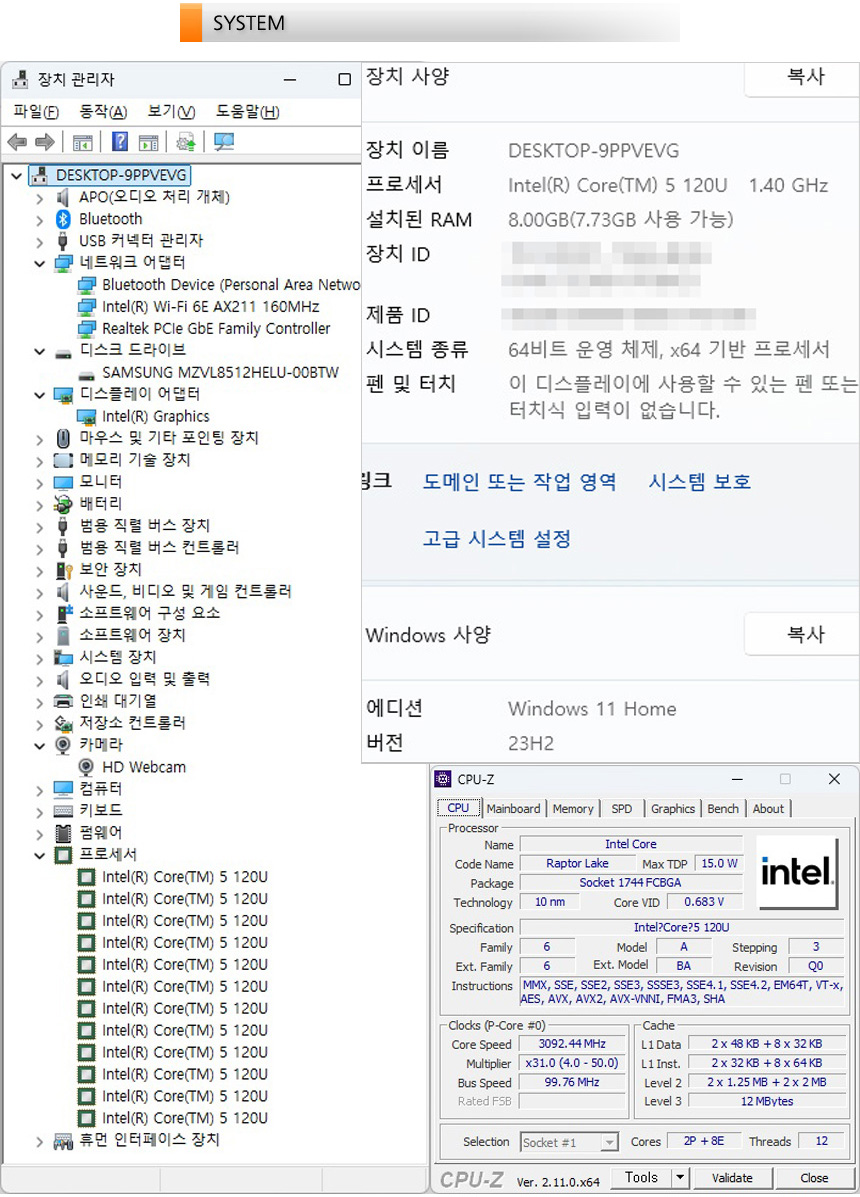Click the Forward arrow in Device Manager toolbar
The image size is (860, 1197).
44,142
